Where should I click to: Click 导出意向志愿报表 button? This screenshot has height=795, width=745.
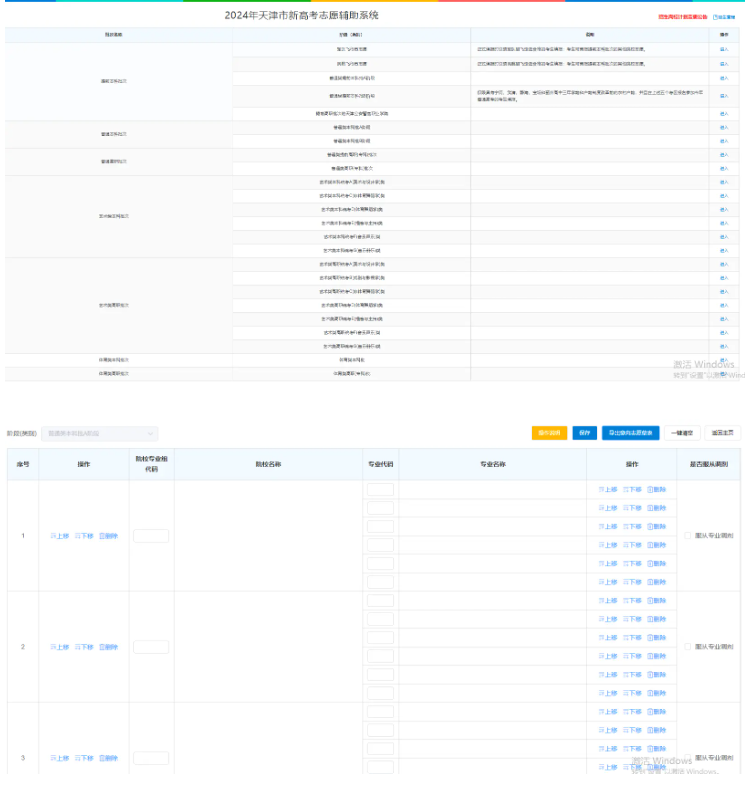630,433
